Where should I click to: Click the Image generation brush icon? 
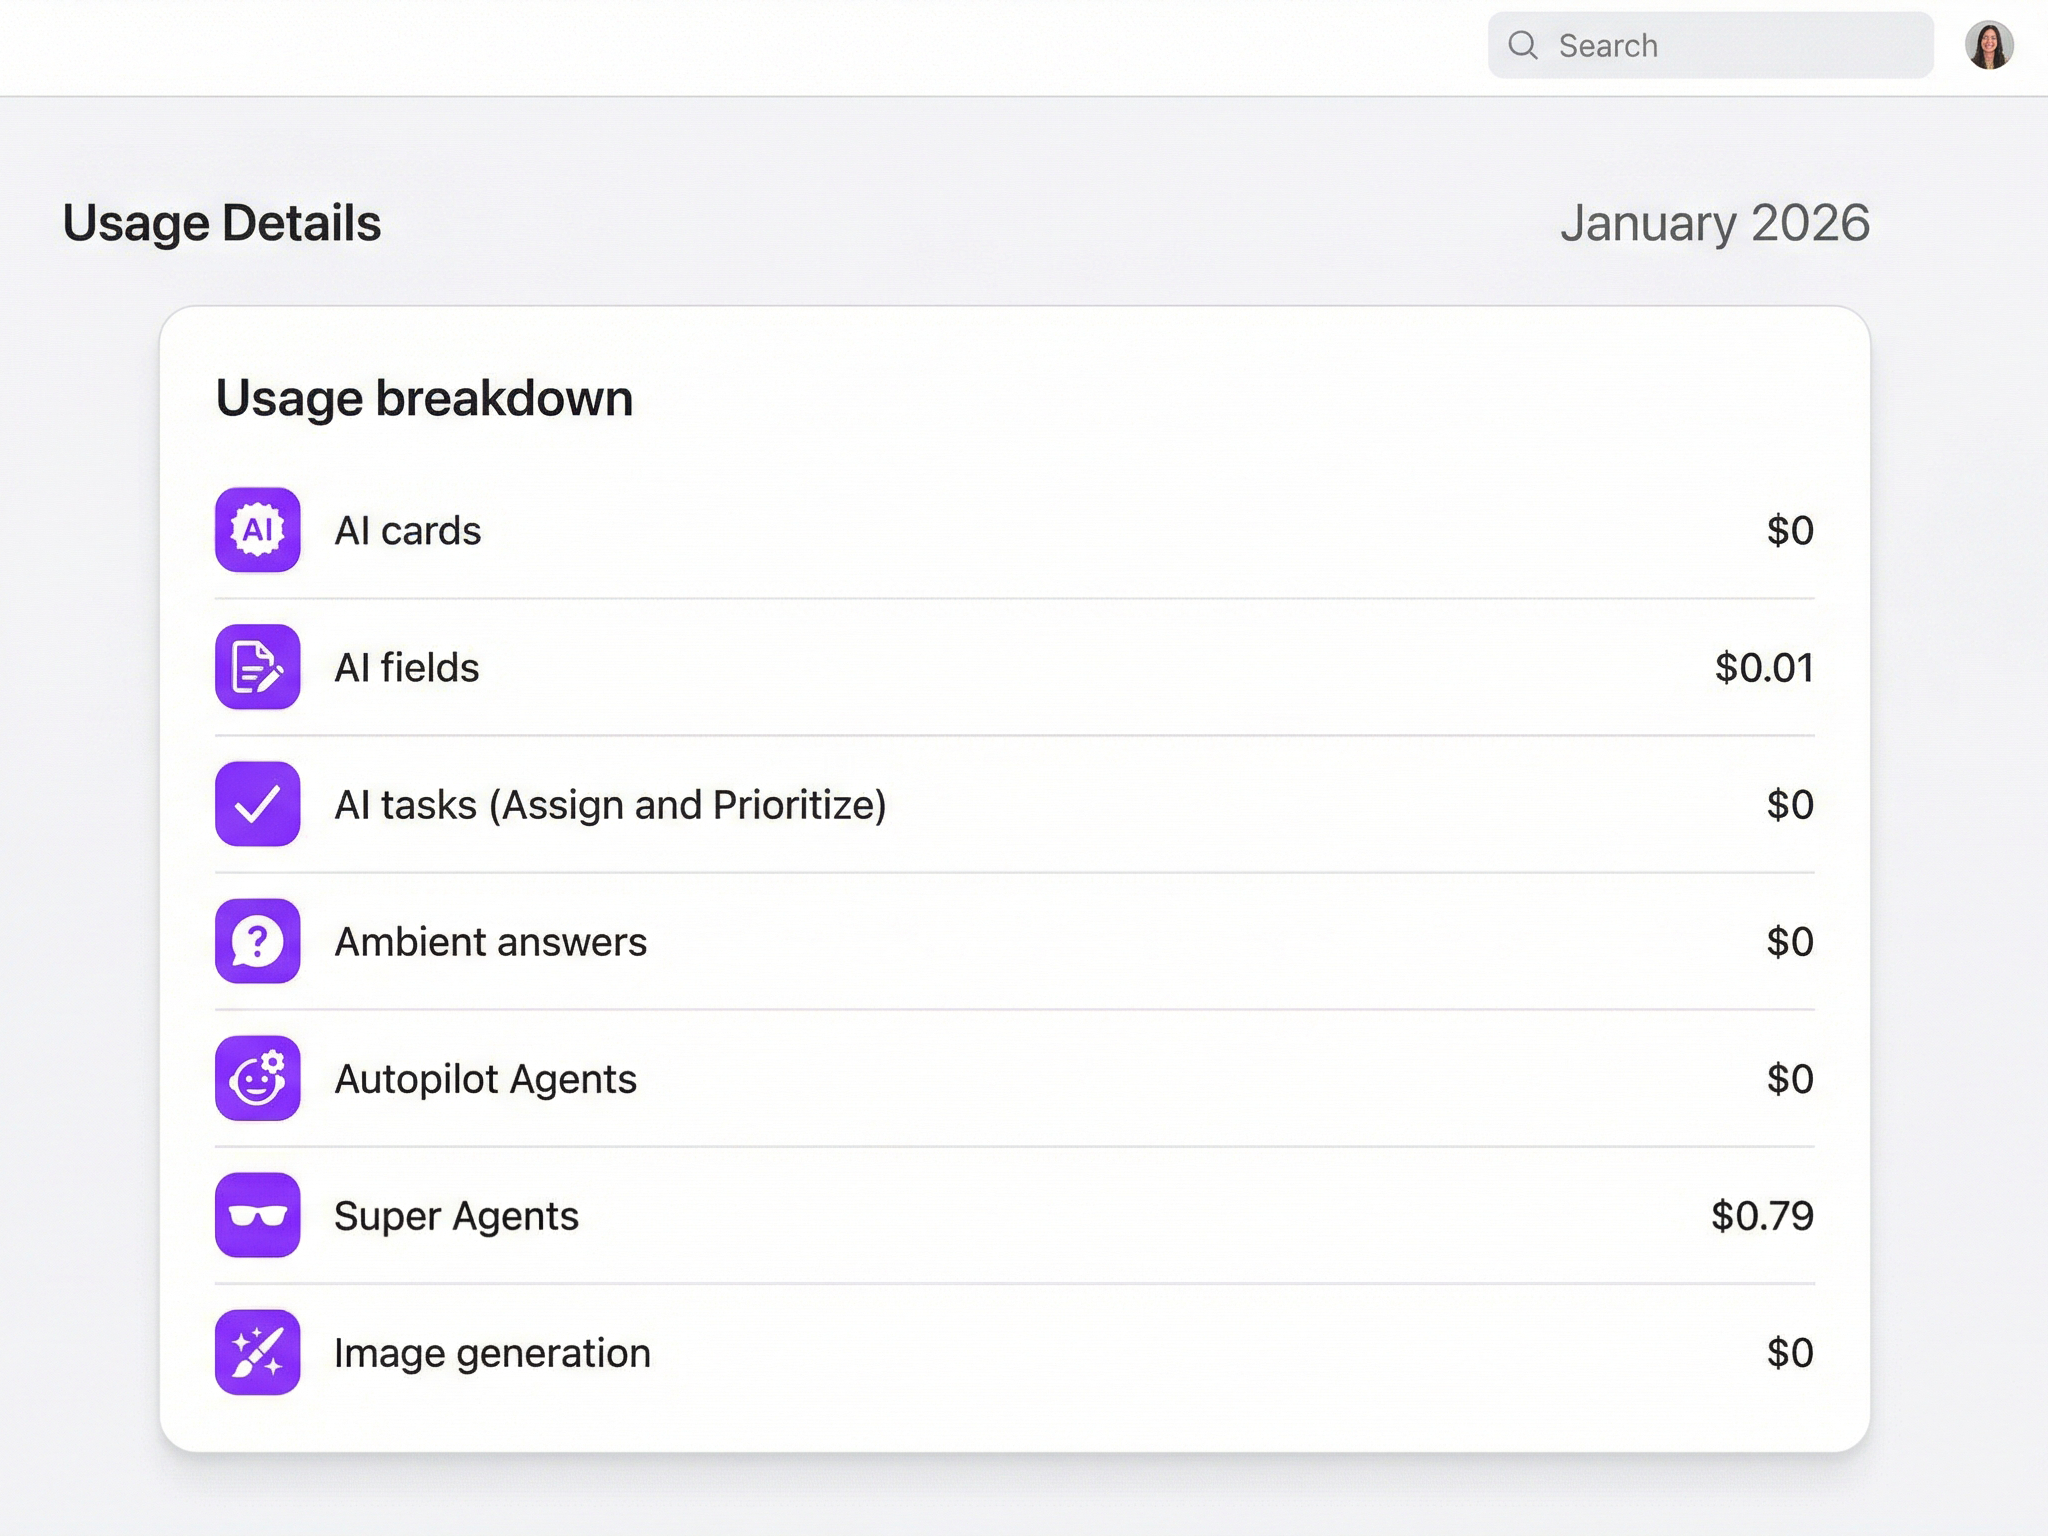click(257, 1352)
